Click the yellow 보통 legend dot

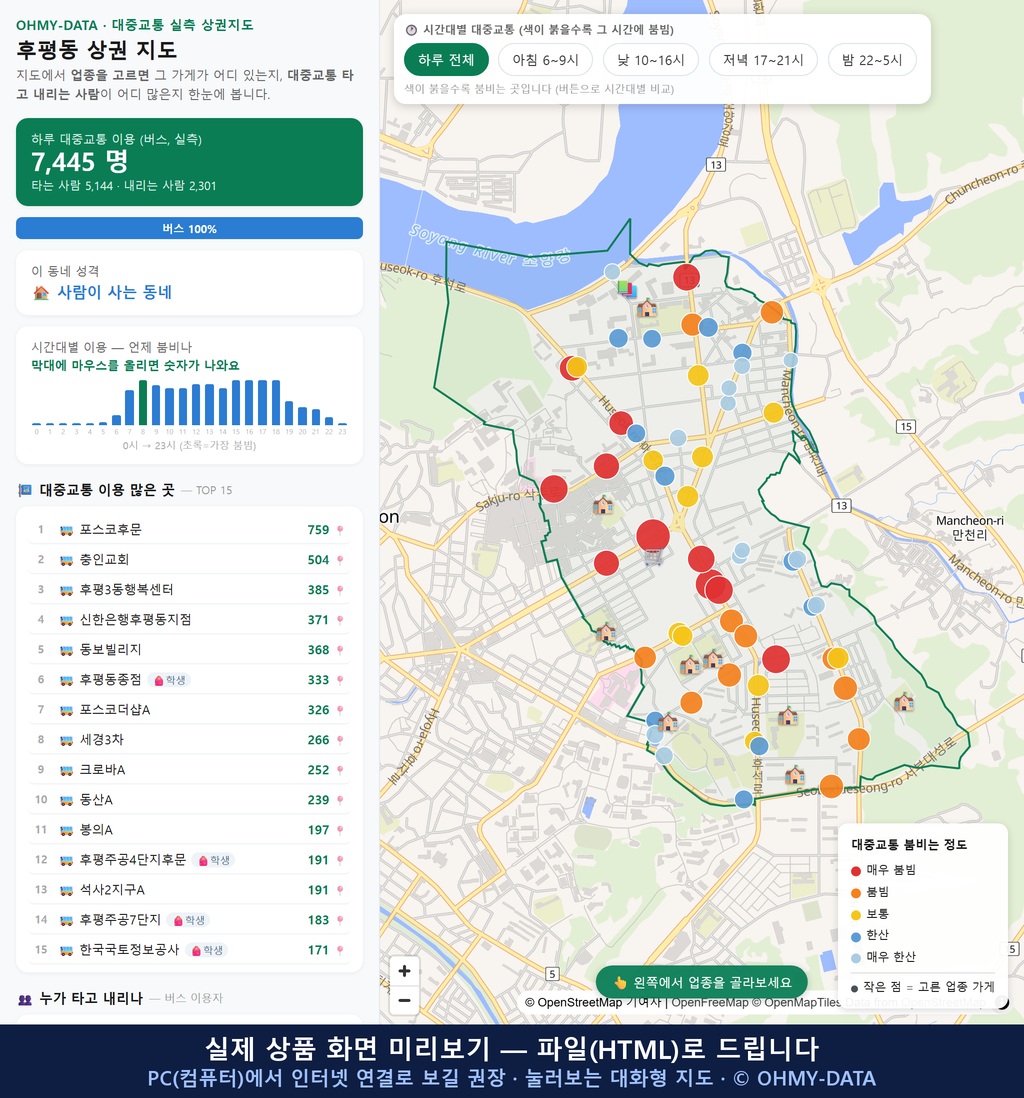[856, 915]
